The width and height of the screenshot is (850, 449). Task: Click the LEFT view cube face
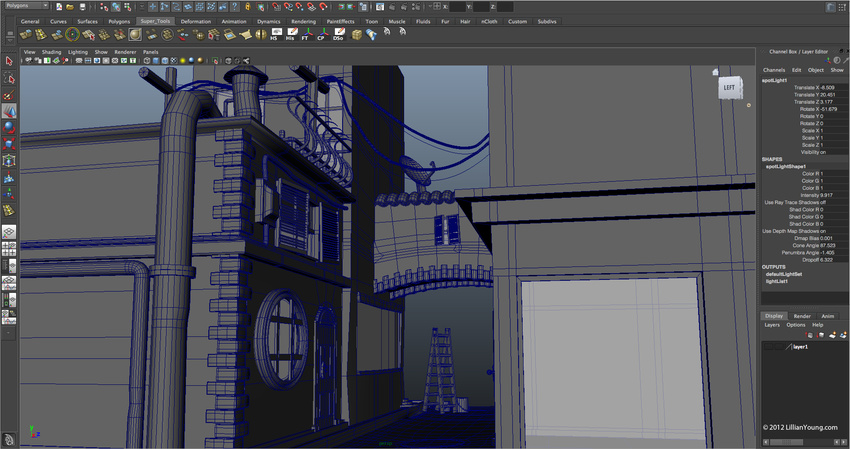pos(730,88)
